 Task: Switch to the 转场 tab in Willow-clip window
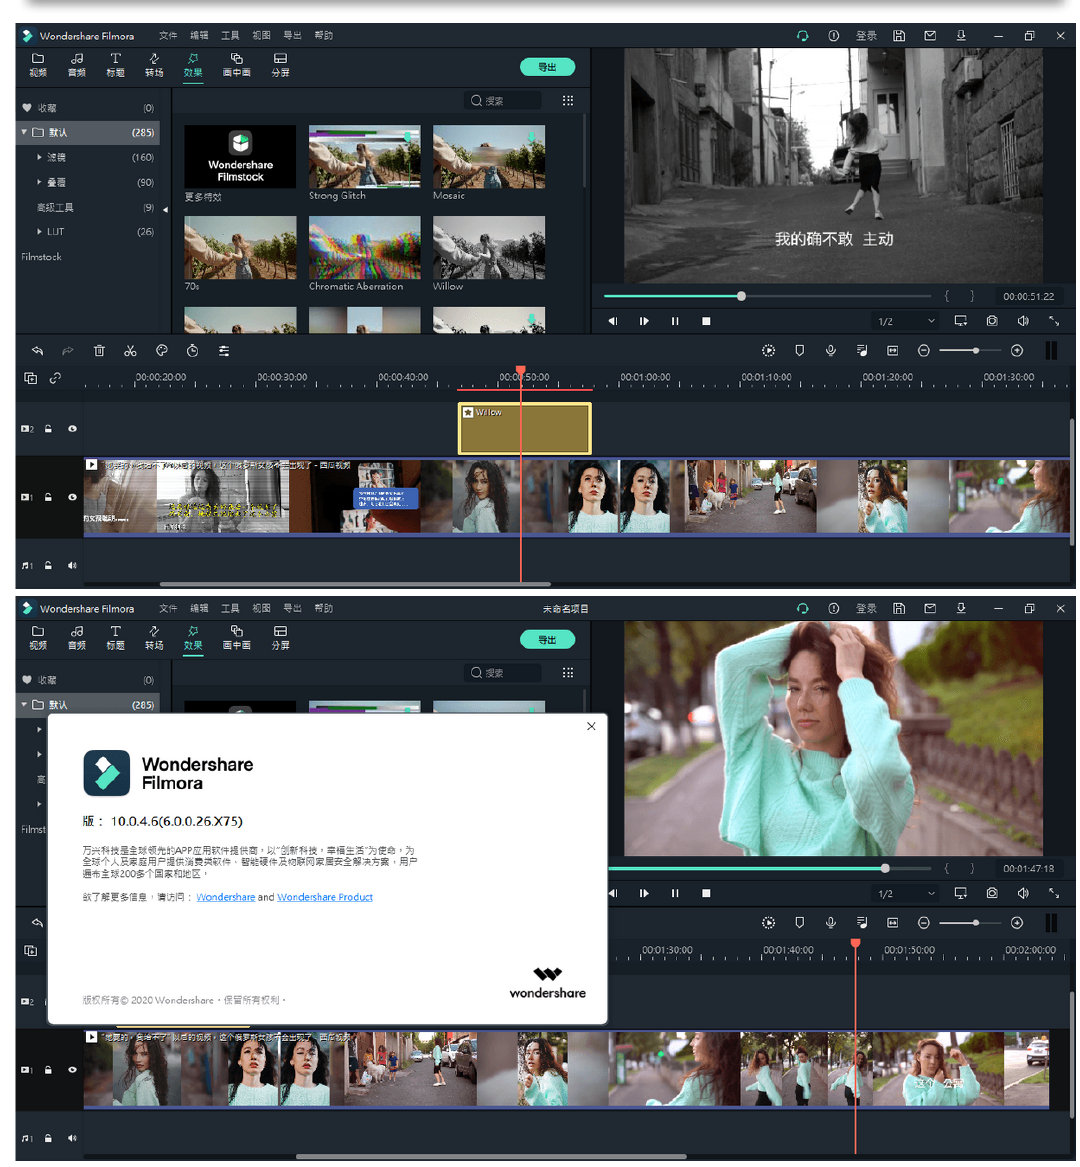154,65
